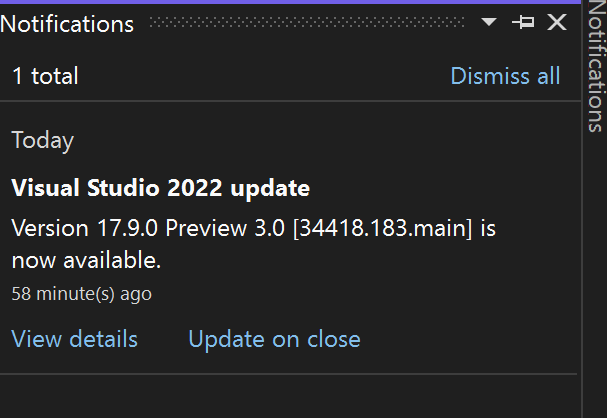Click the now available text line
Viewport: 607px width, 418px height.
pos(86,260)
